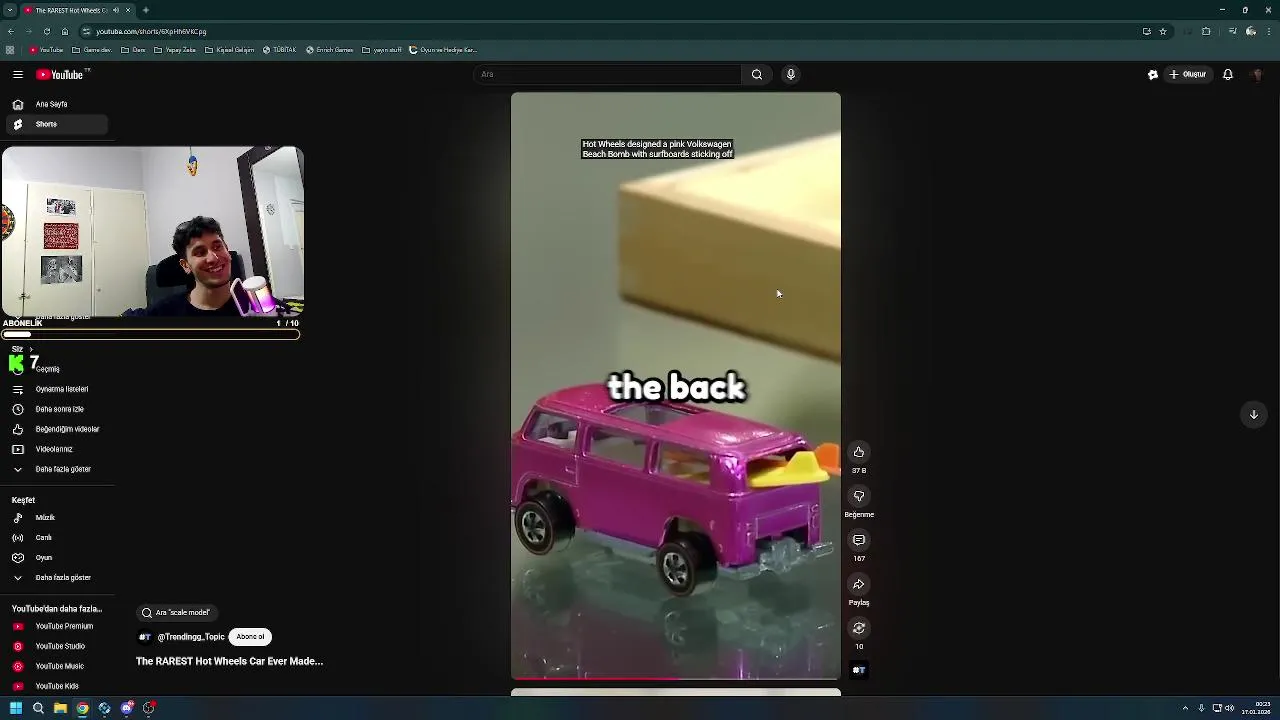Open File Explorer from taskbar

(x=60, y=708)
